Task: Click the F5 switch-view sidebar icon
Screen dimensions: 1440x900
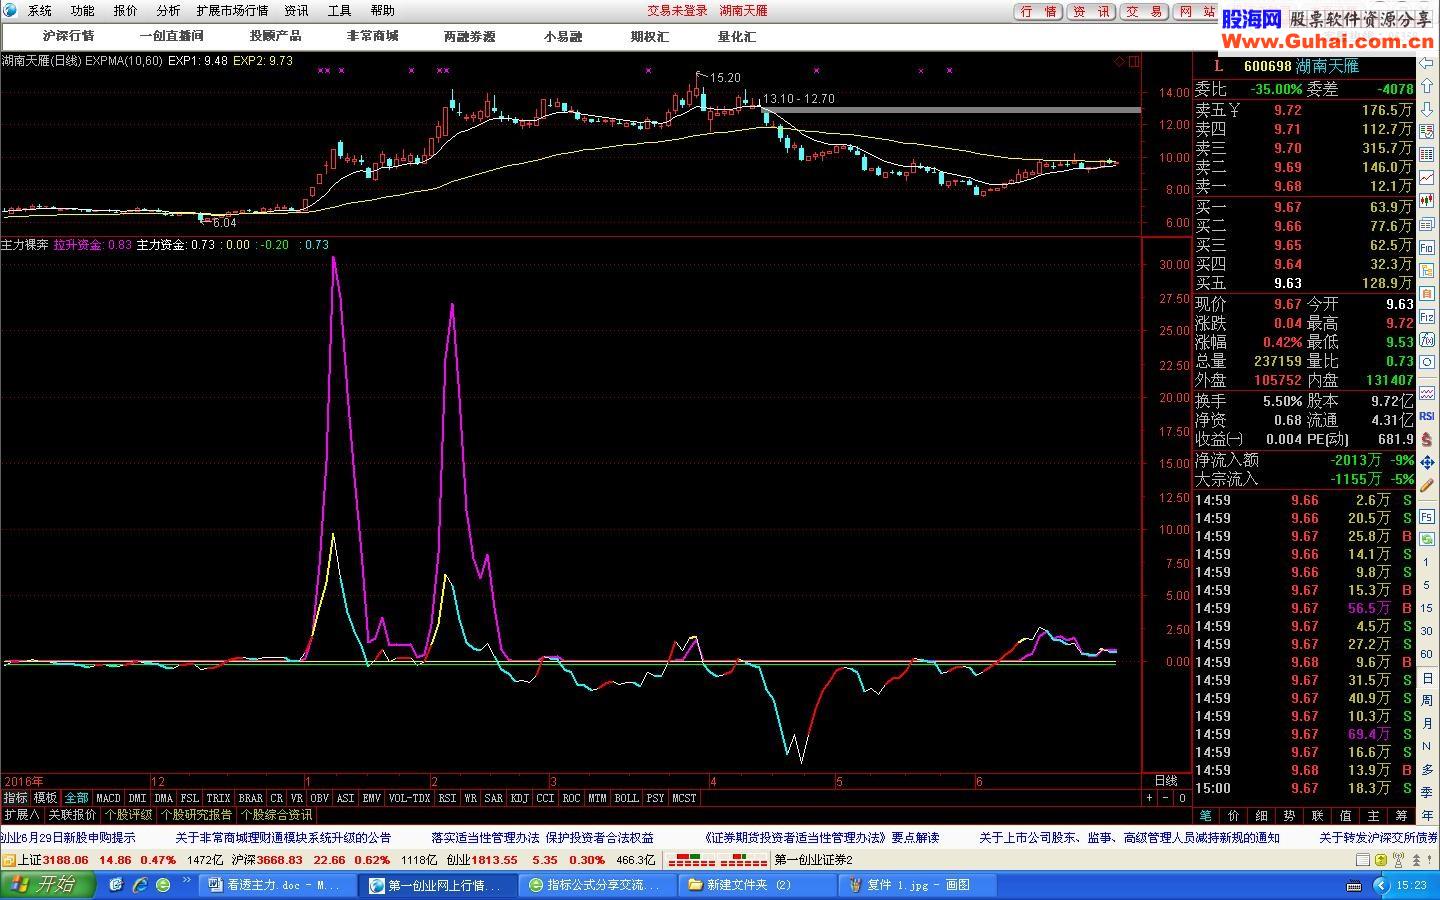Action: (1427, 516)
